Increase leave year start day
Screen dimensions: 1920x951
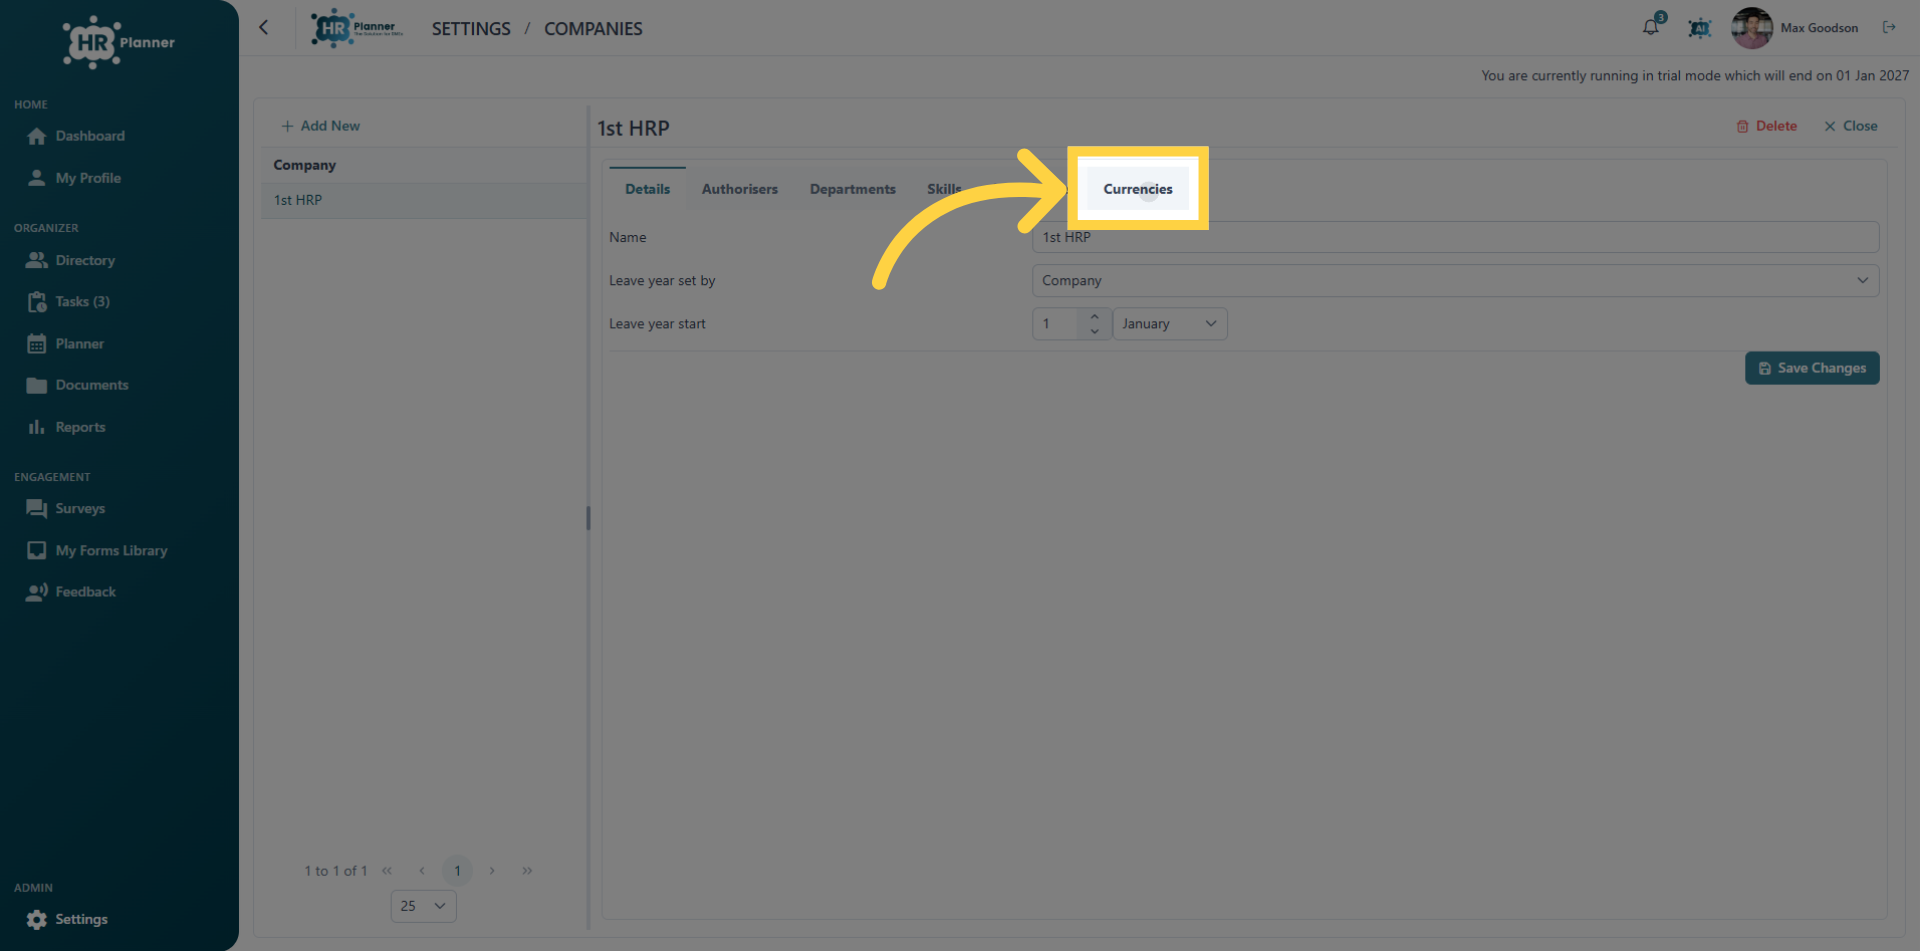point(1094,316)
